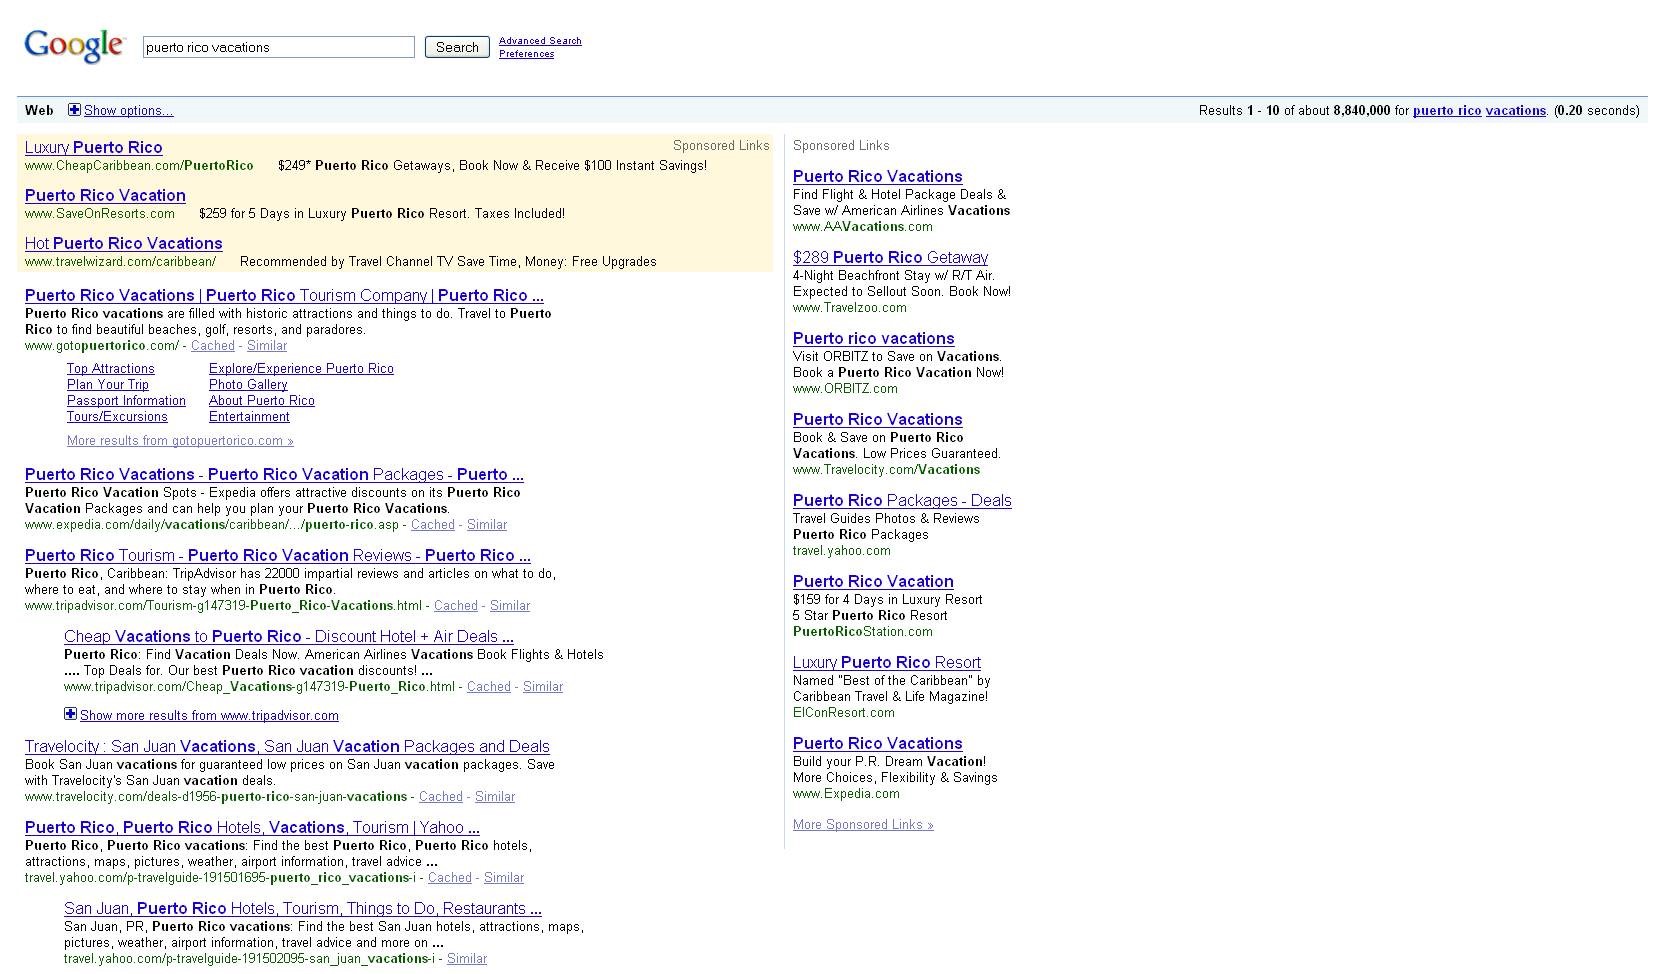The image size is (1657, 974).
Task: Open Similar link for gotopuertorico.com
Action: [267, 346]
